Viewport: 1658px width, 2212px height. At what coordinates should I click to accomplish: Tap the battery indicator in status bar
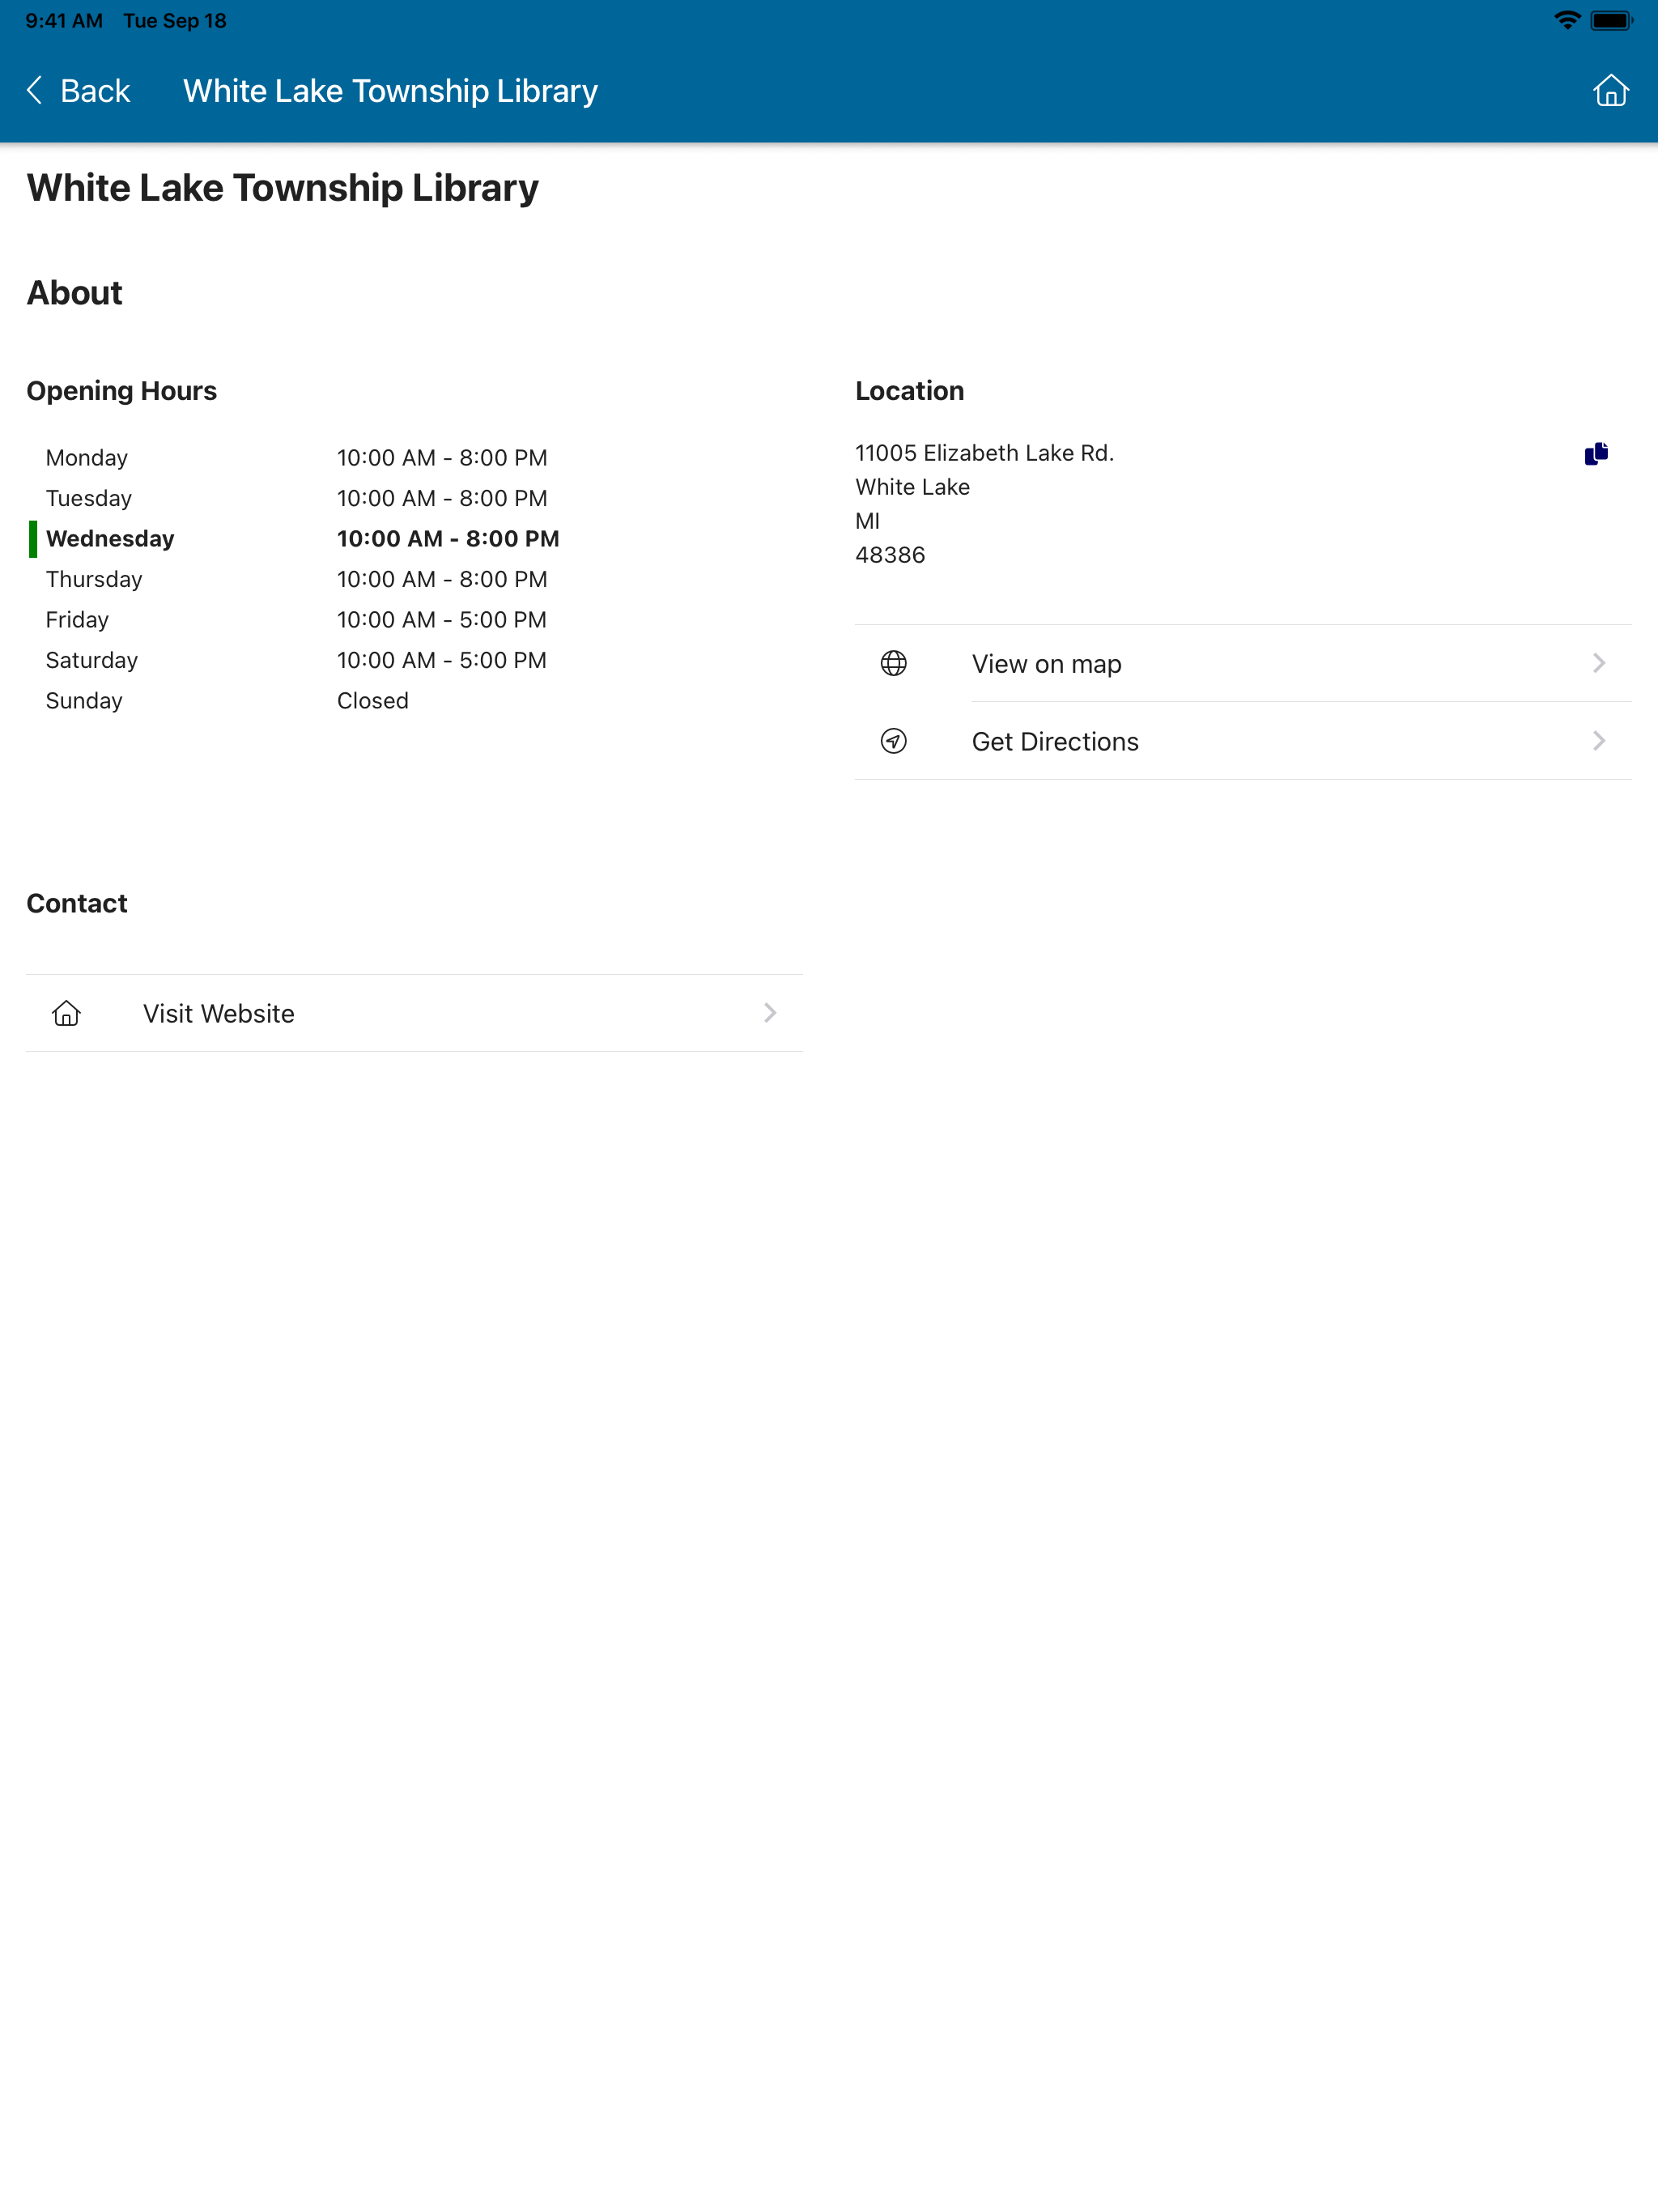(x=1611, y=20)
